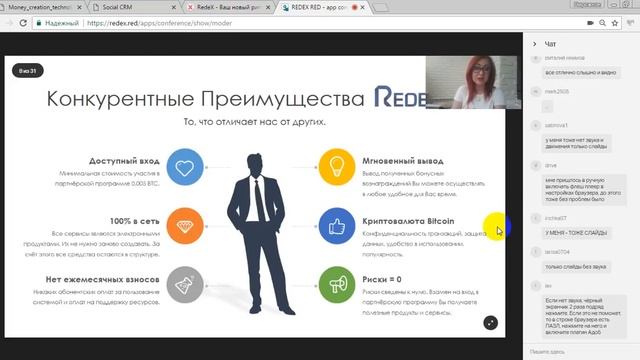
Task: Open a new browser tab
Action: (380, 8)
